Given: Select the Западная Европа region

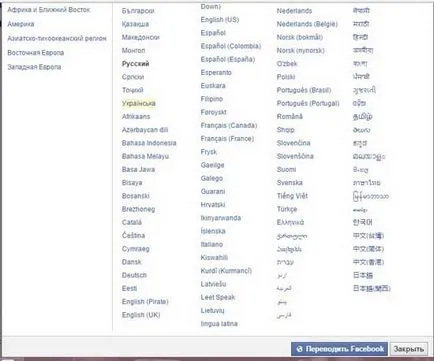Looking at the screenshot, I should [x=34, y=67].
